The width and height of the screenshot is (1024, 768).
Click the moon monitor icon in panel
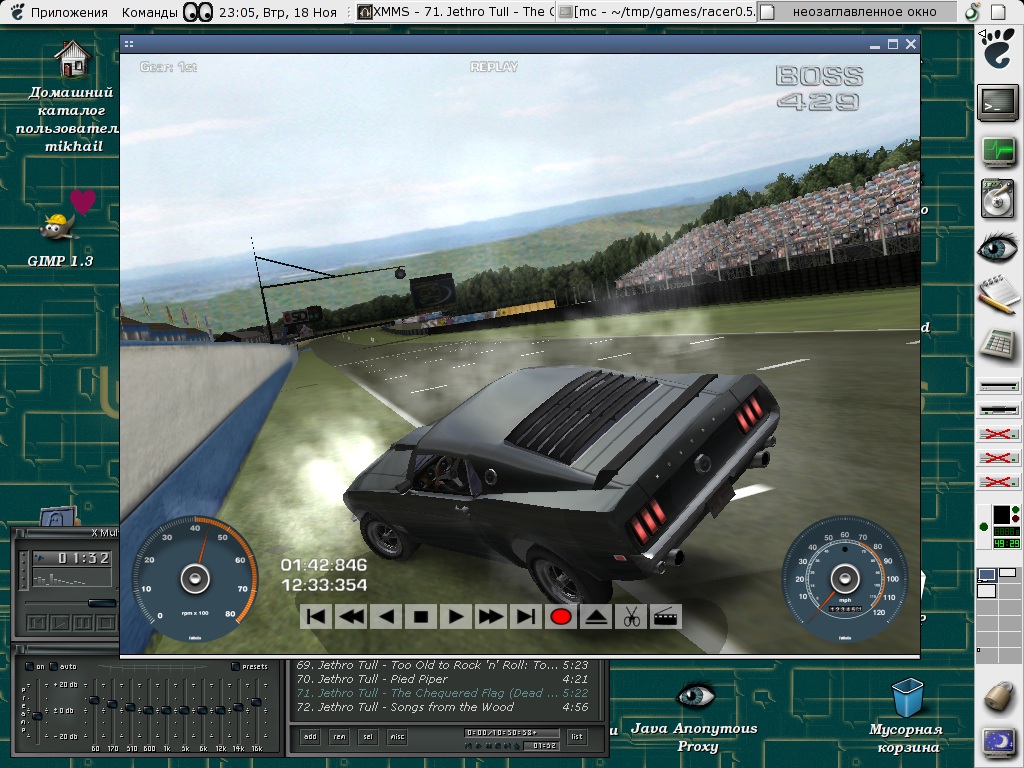998,743
